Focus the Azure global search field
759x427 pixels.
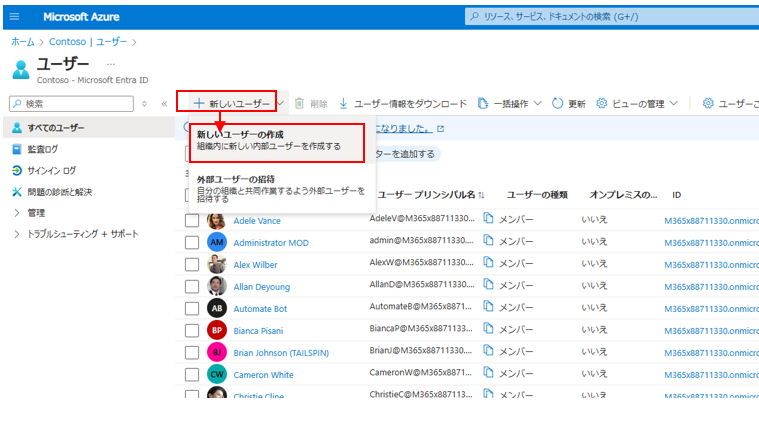pyautogui.click(x=612, y=16)
